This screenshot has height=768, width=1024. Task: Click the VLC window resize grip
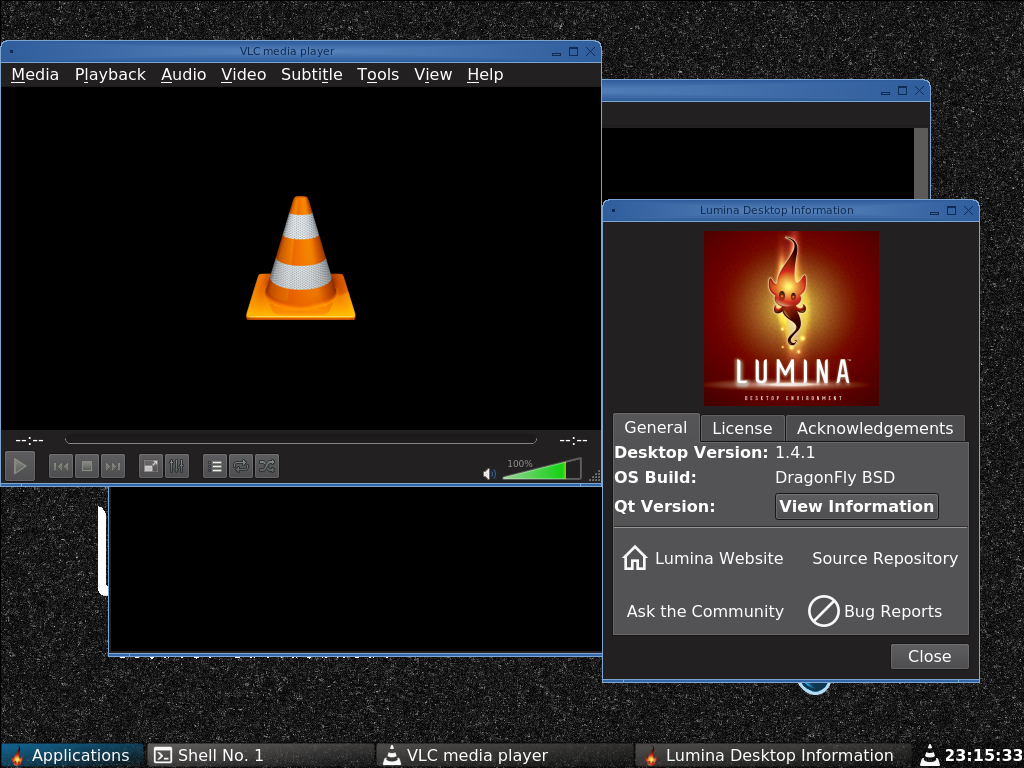click(594, 476)
